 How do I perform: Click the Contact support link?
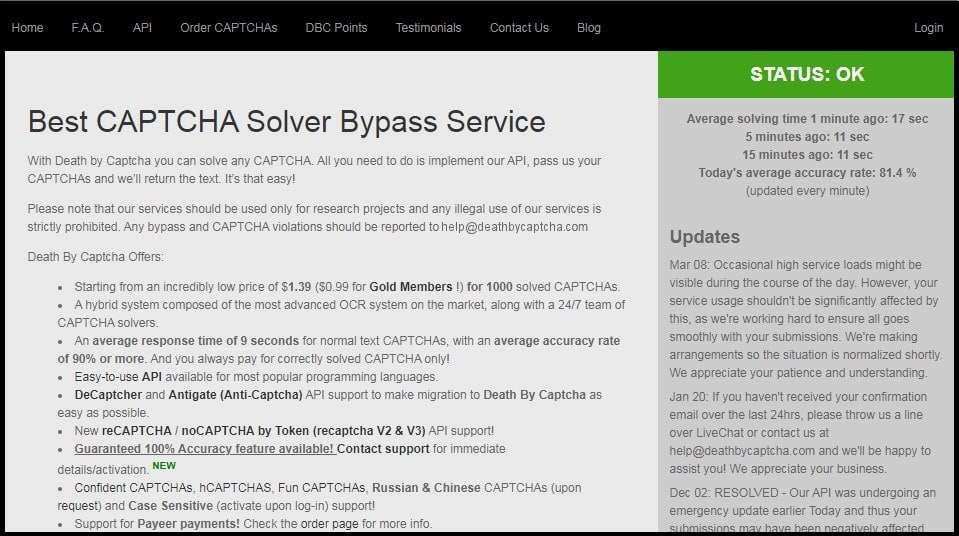(383, 449)
